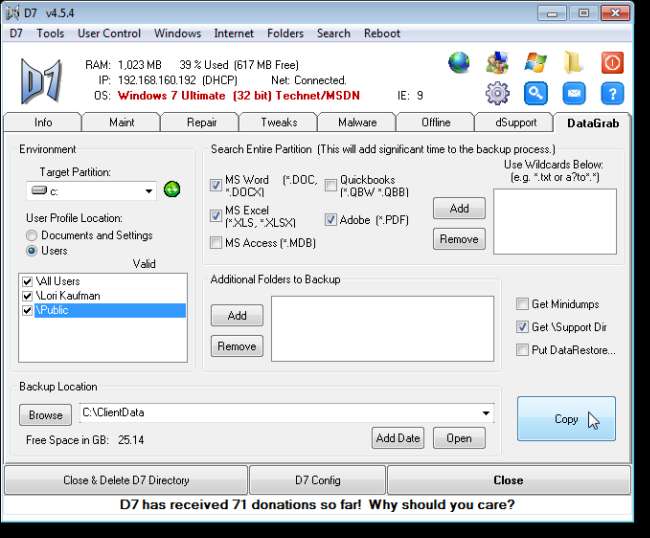Open D7 Config
The image size is (650, 538).
(318, 480)
